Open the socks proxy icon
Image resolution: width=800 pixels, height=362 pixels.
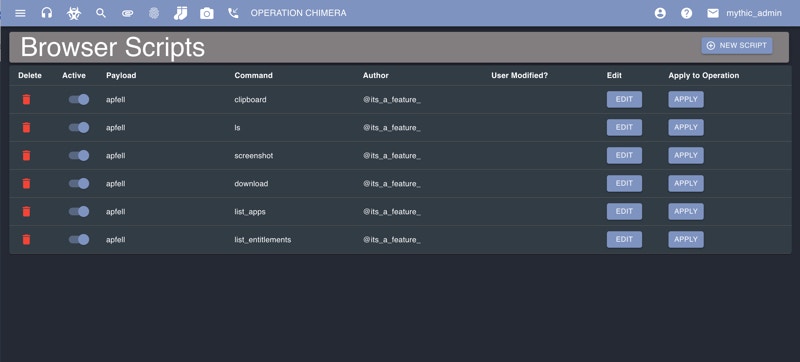(180, 13)
